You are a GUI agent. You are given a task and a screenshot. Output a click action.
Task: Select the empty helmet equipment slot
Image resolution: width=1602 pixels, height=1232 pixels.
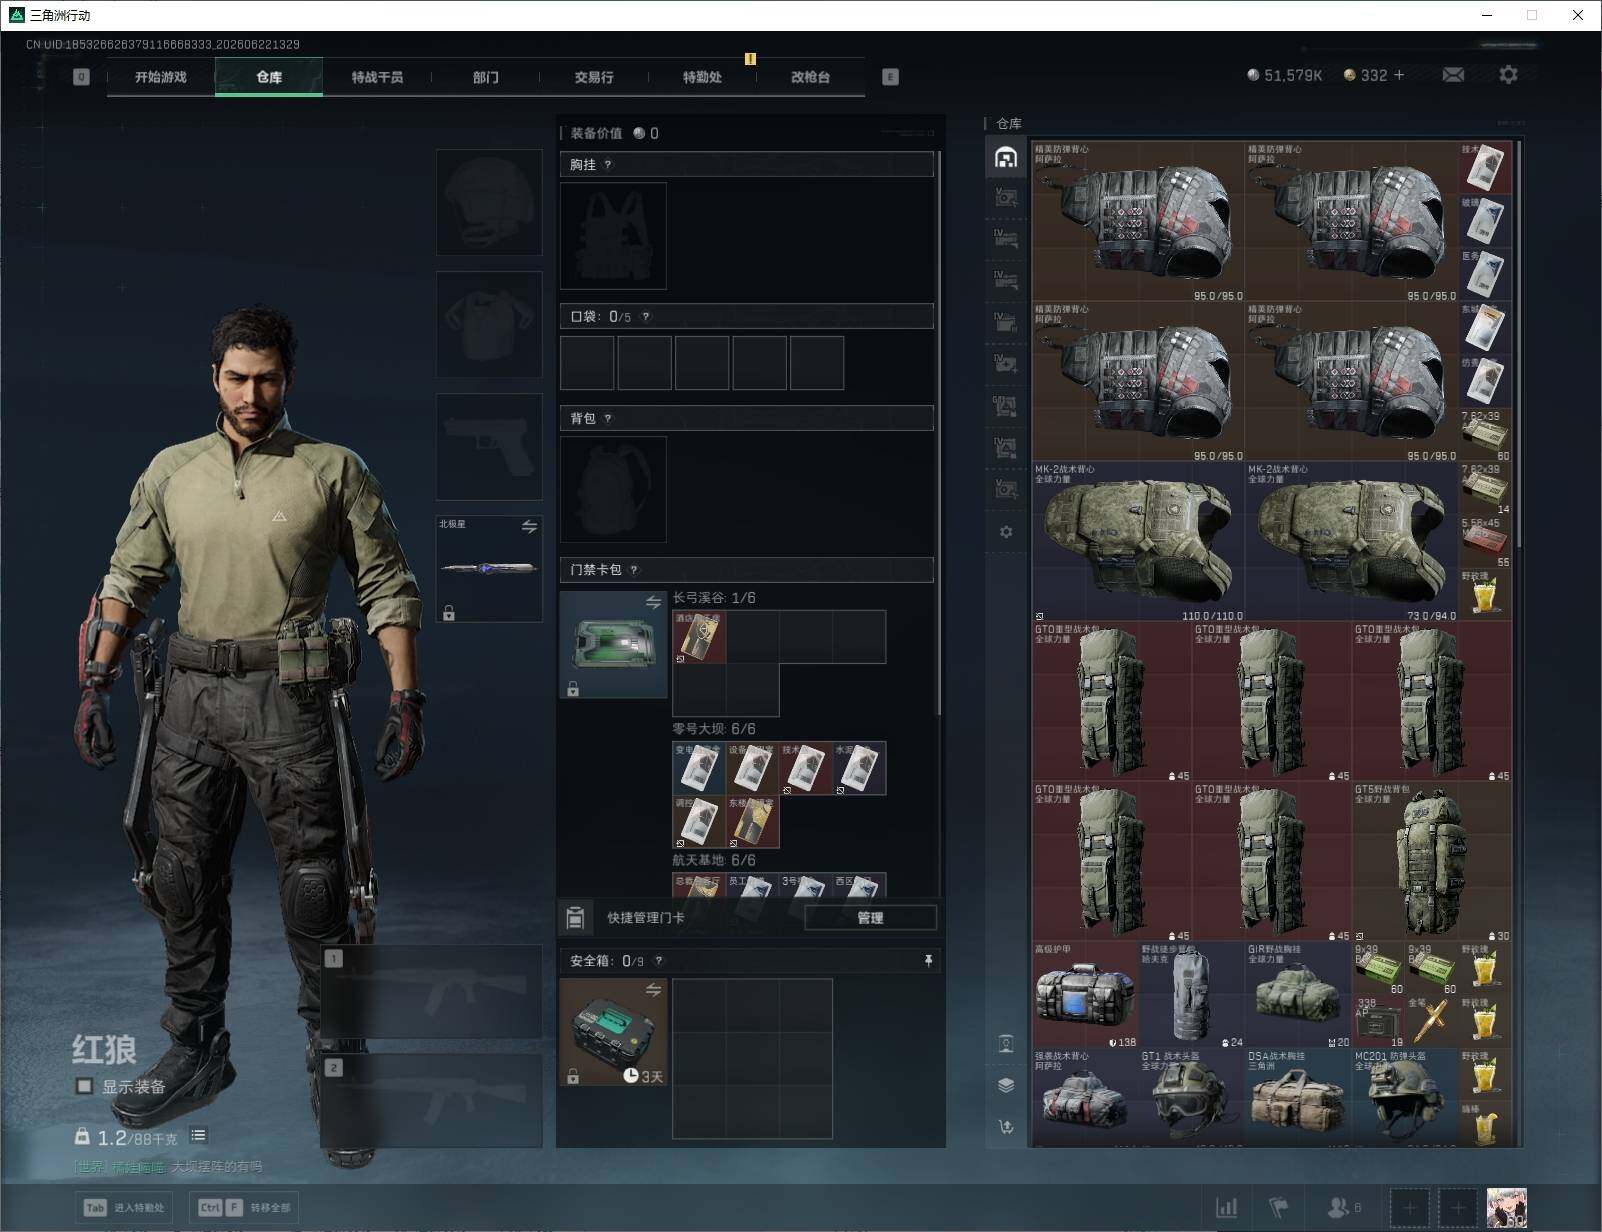(x=489, y=202)
